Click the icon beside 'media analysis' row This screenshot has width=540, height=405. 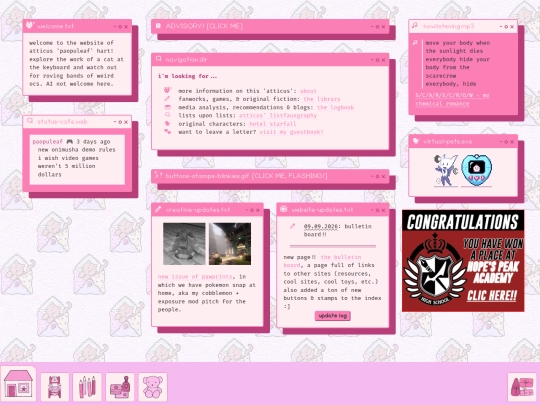pyautogui.click(x=168, y=107)
